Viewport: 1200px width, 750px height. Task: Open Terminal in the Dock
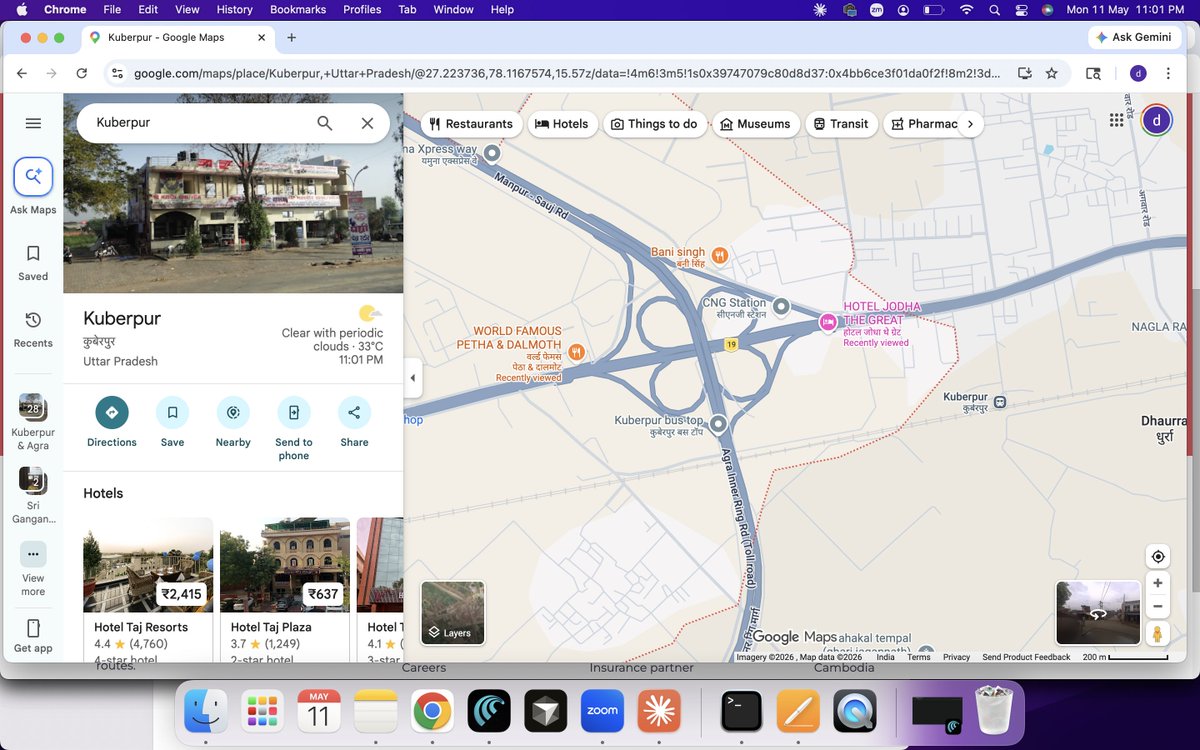(743, 711)
